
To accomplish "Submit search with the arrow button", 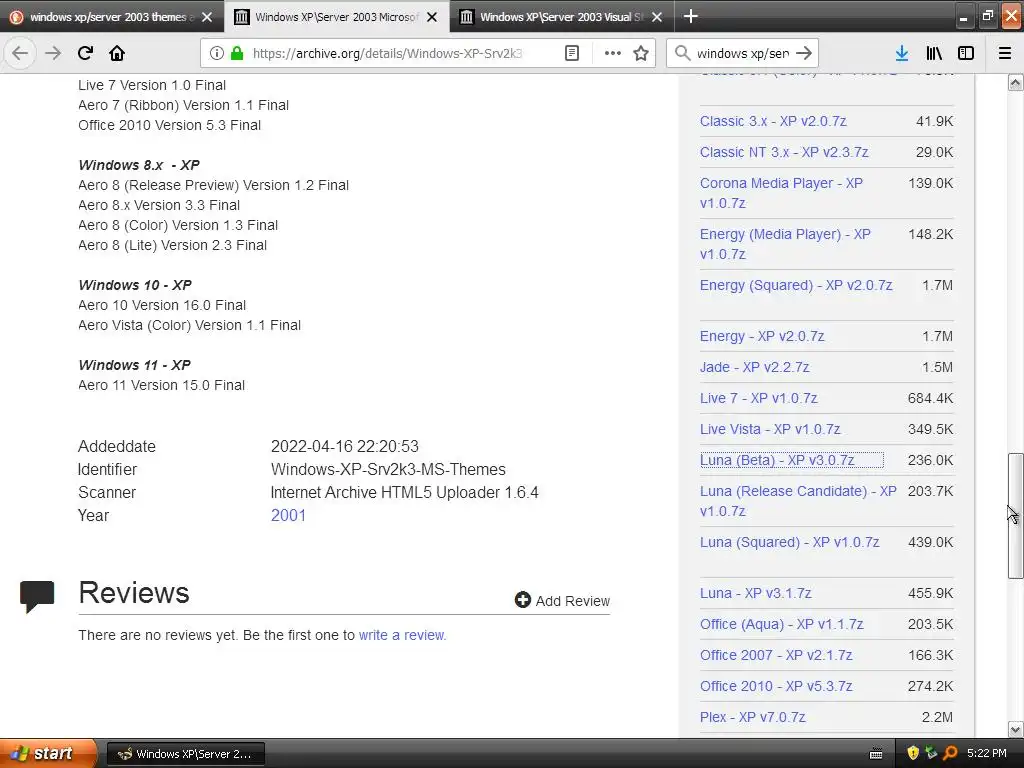I will tap(805, 53).
